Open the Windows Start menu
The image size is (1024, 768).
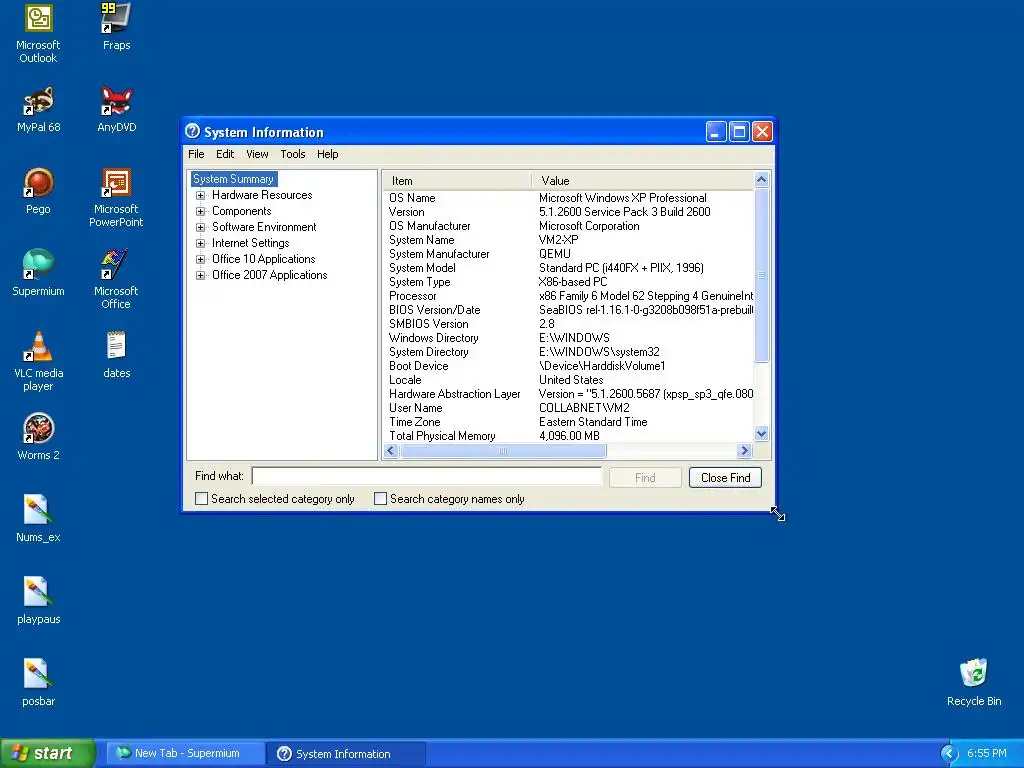coord(47,753)
